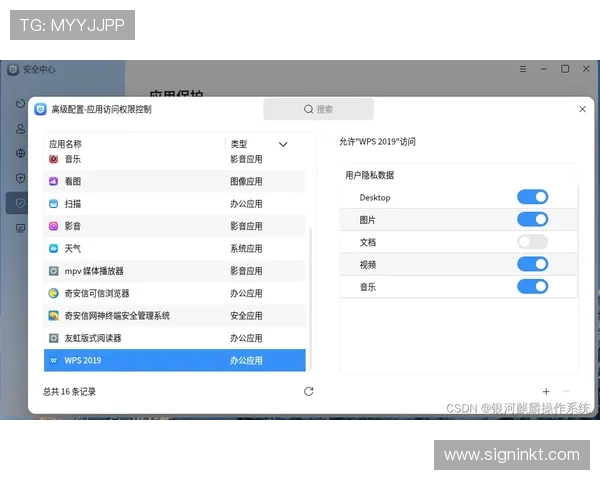Close the 高级配置 dialog
Screen dimensions: 600x480
click(582, 109)
